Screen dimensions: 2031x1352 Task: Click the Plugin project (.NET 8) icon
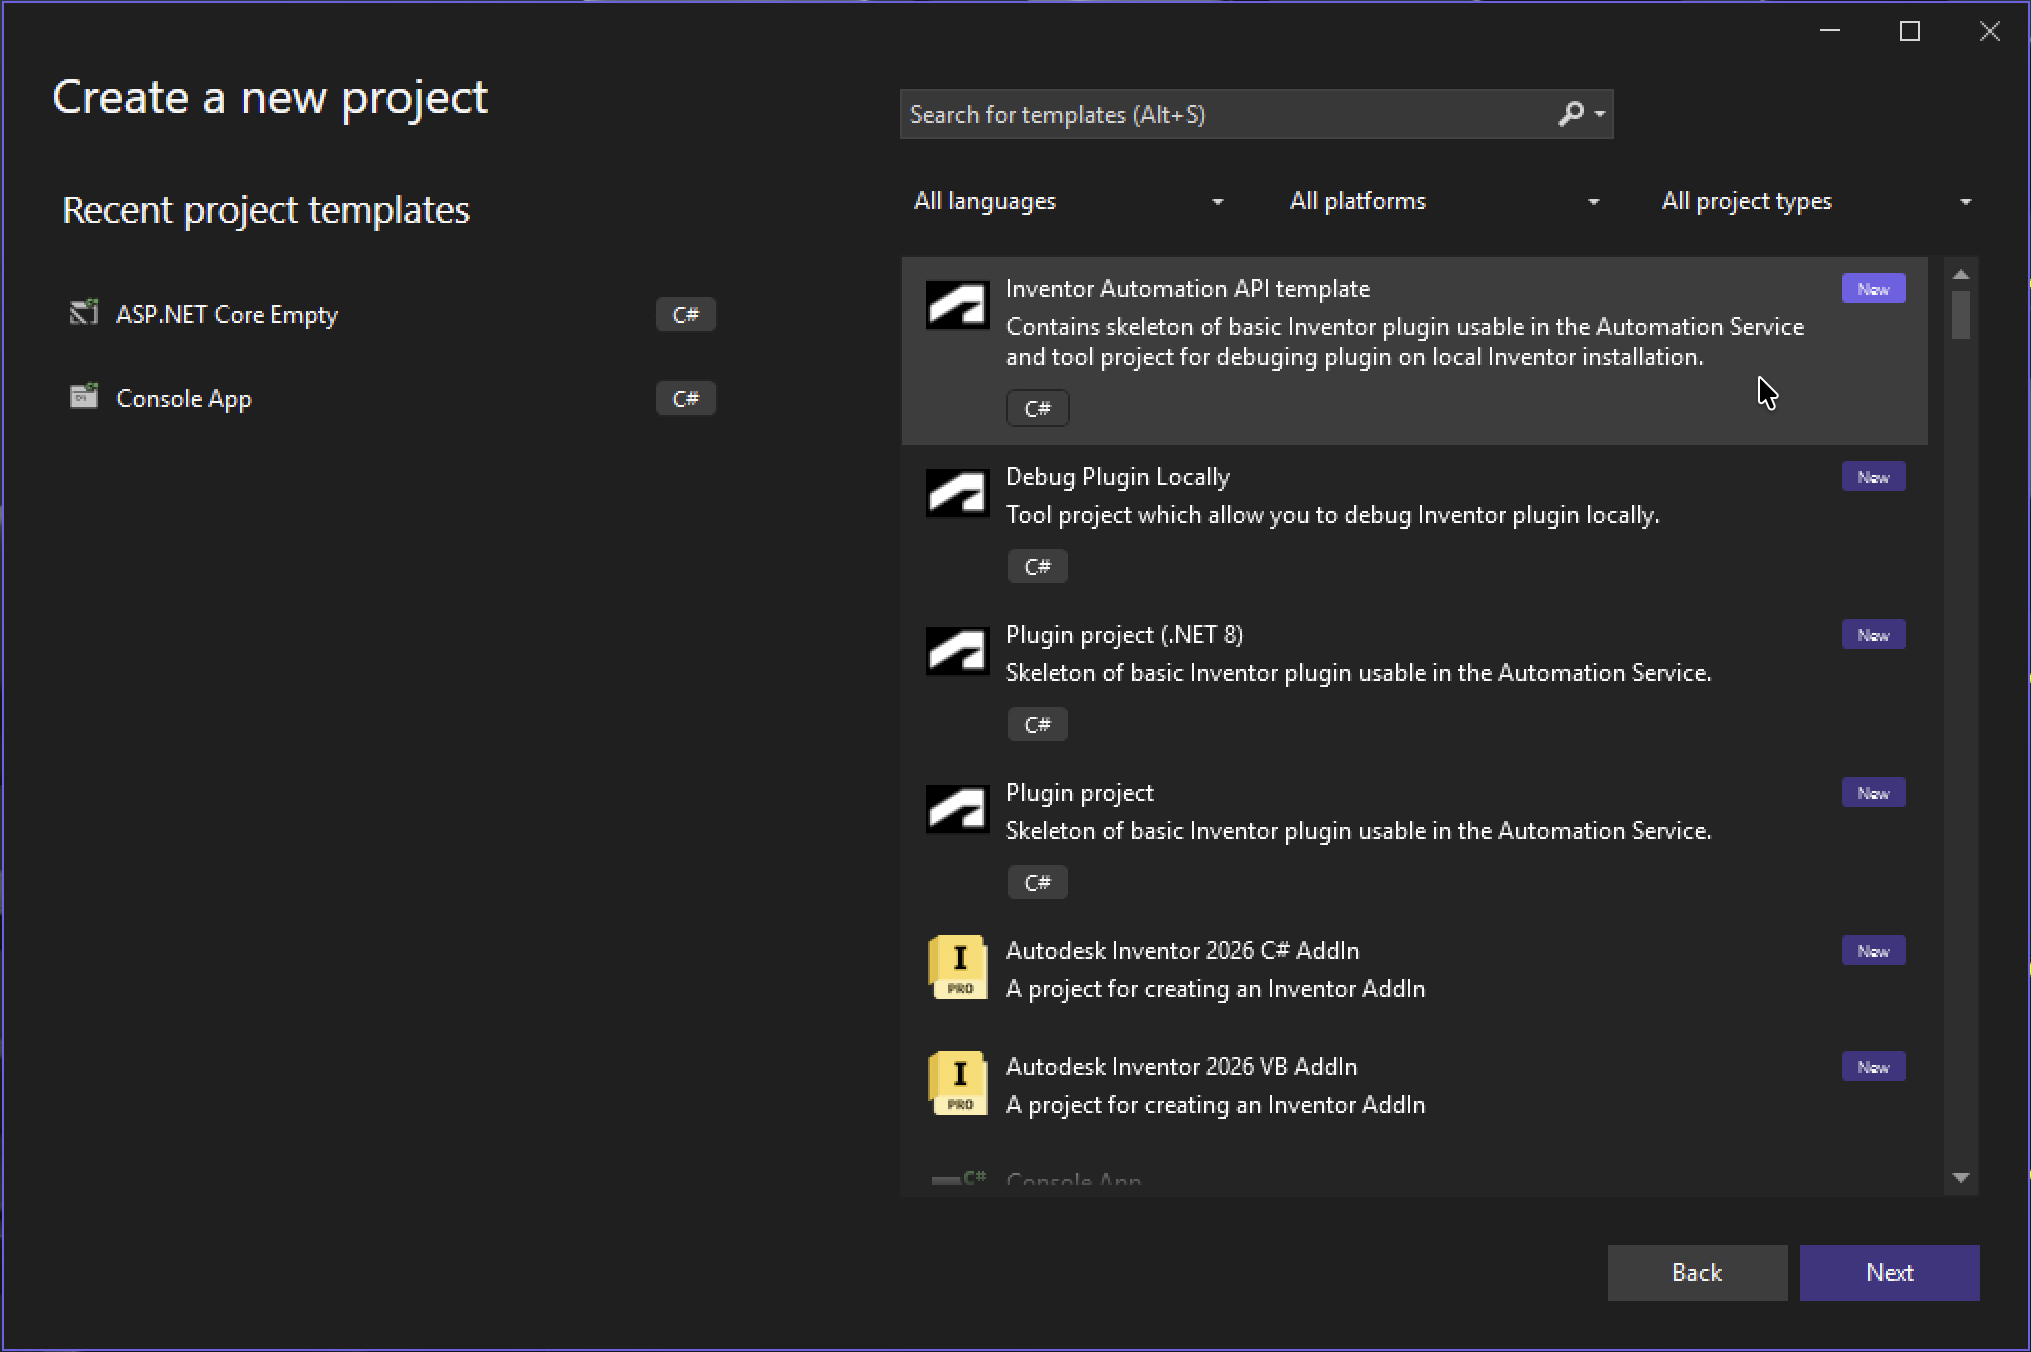point(957,650)
